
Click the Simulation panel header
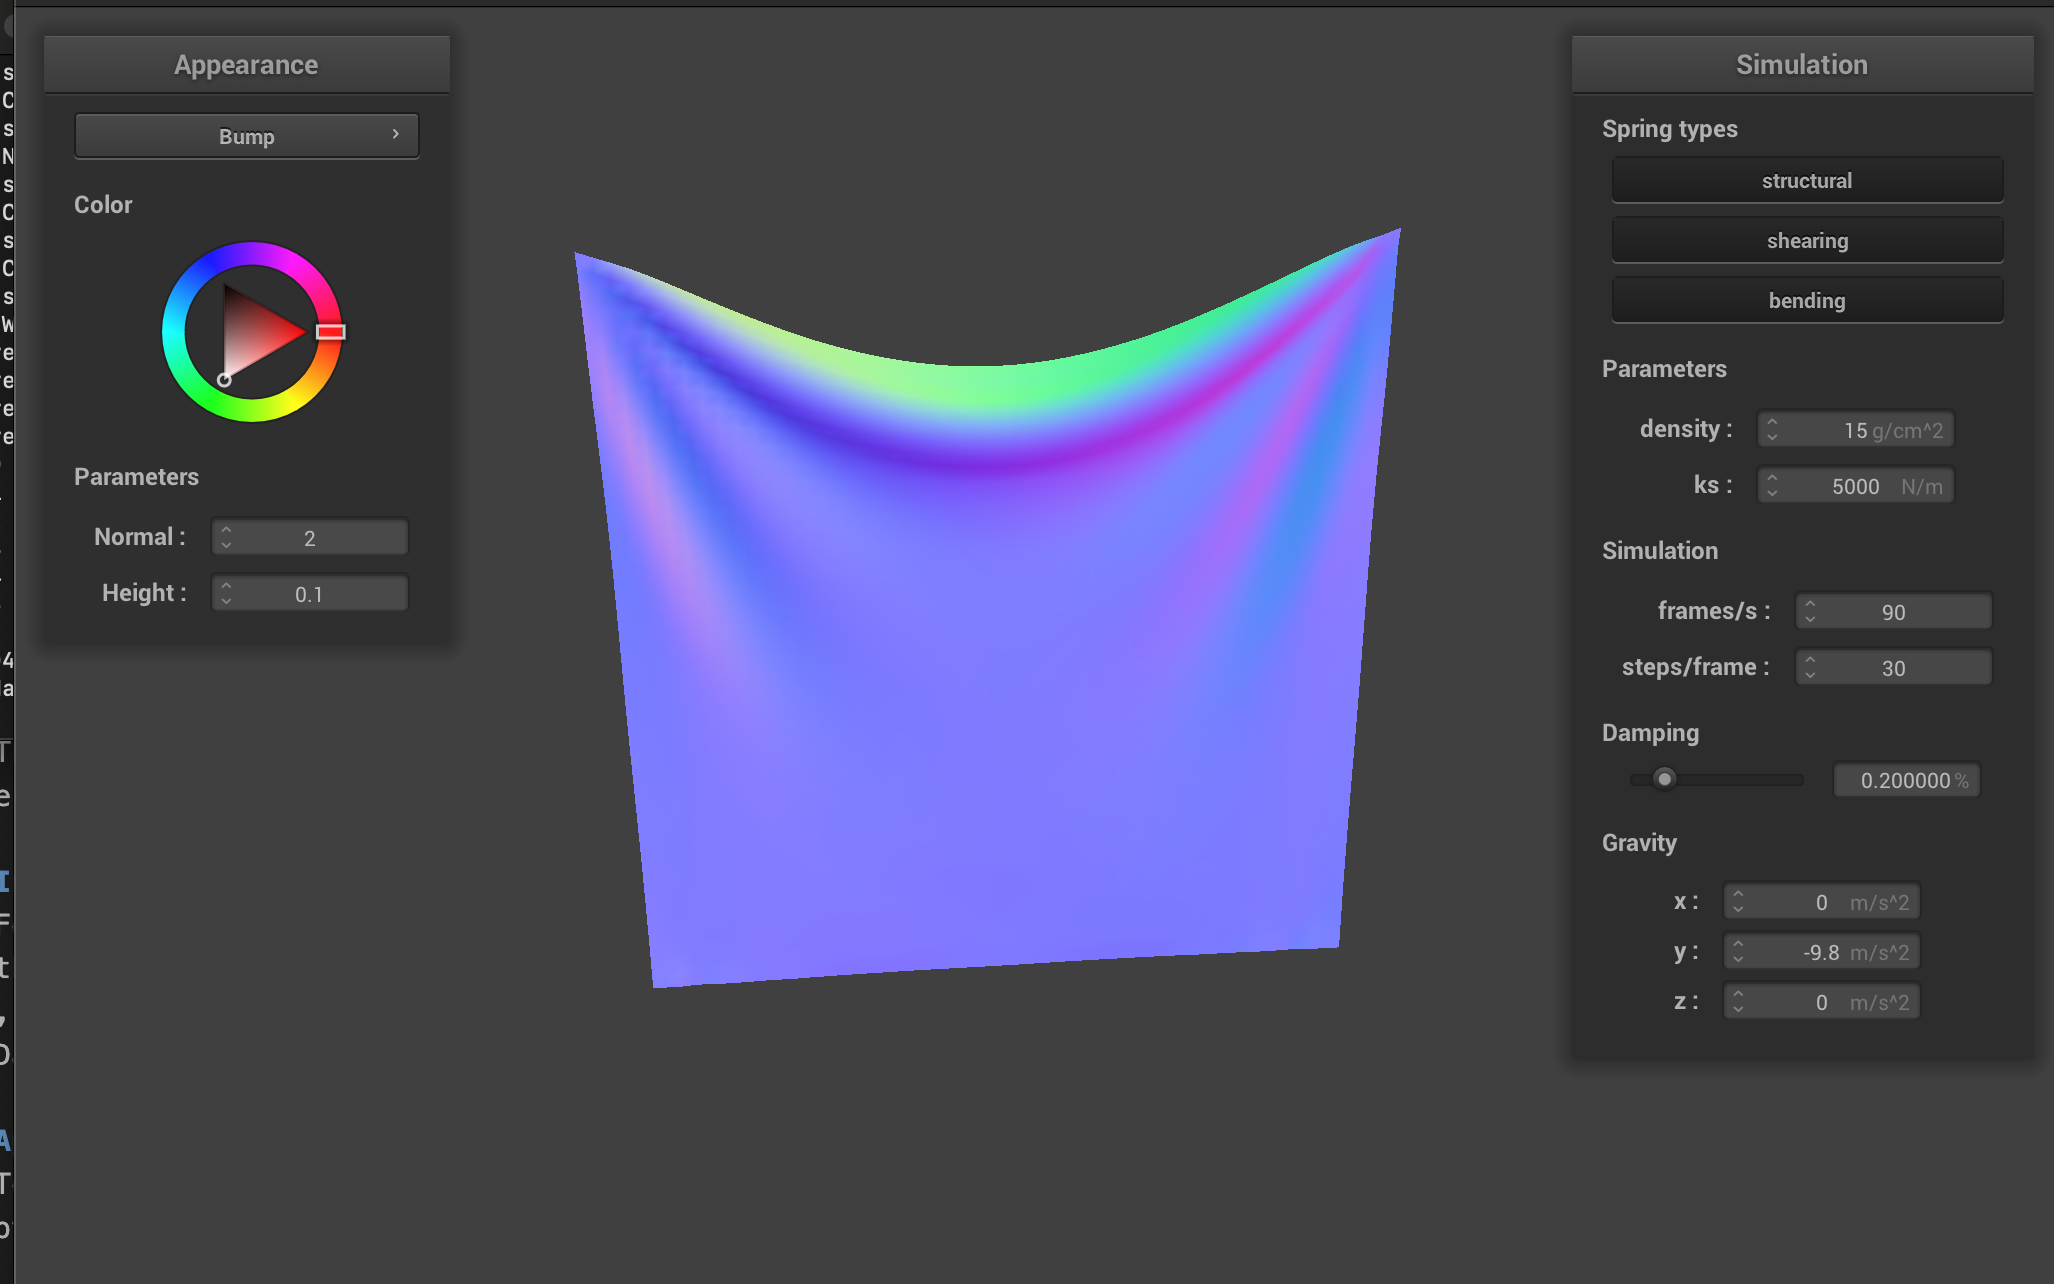[1802, 65]
